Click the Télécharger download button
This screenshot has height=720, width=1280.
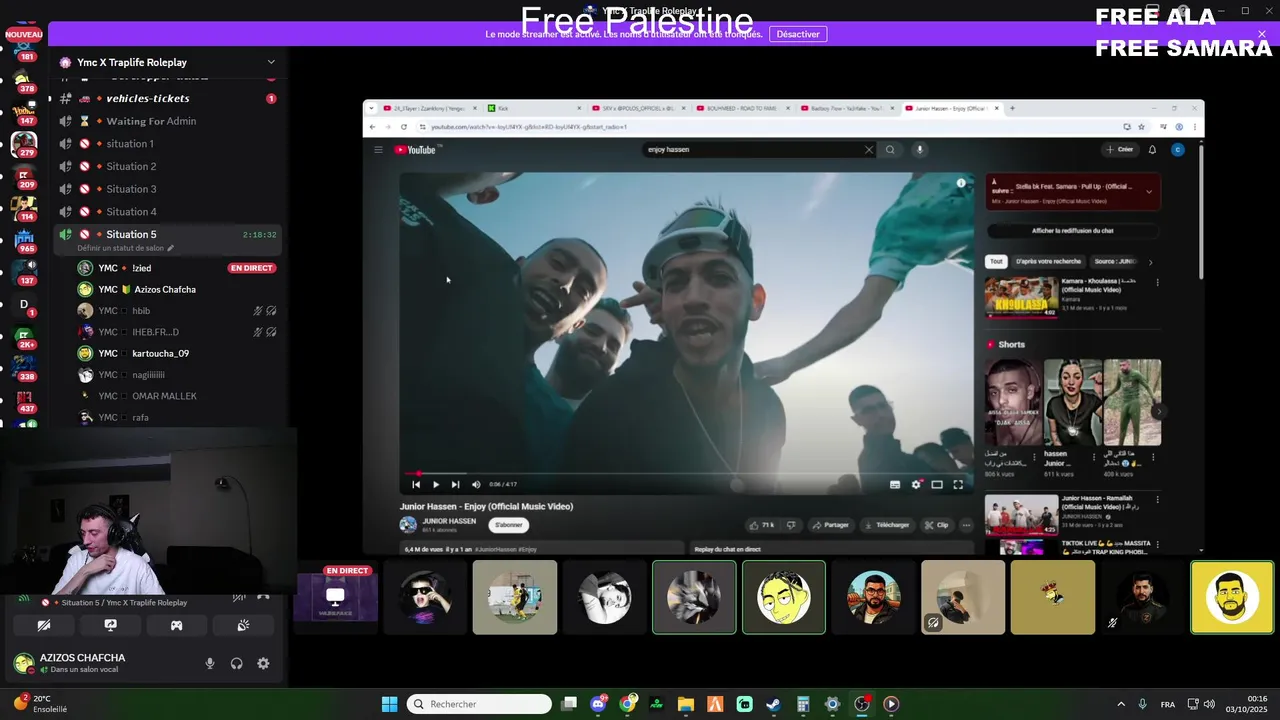coord(887,525)
